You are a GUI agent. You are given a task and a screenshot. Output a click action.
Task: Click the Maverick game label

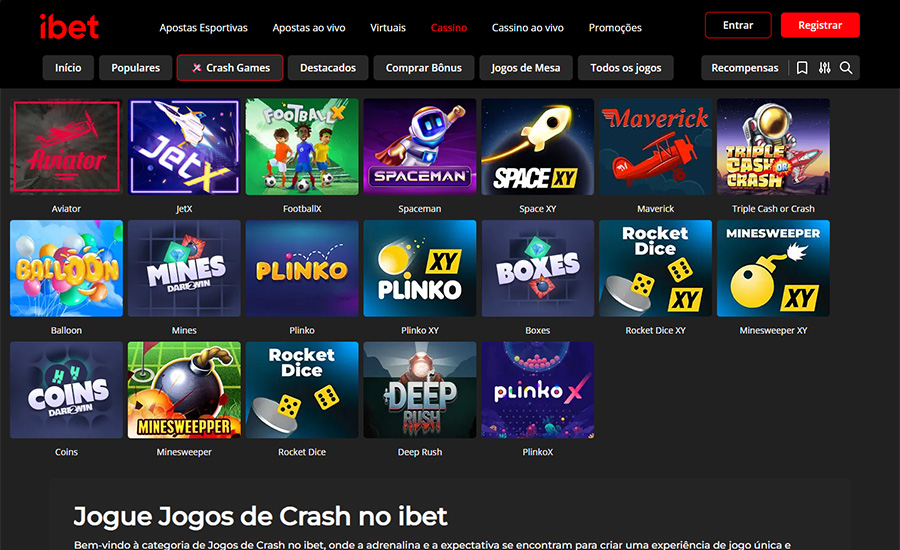[655, 209]
